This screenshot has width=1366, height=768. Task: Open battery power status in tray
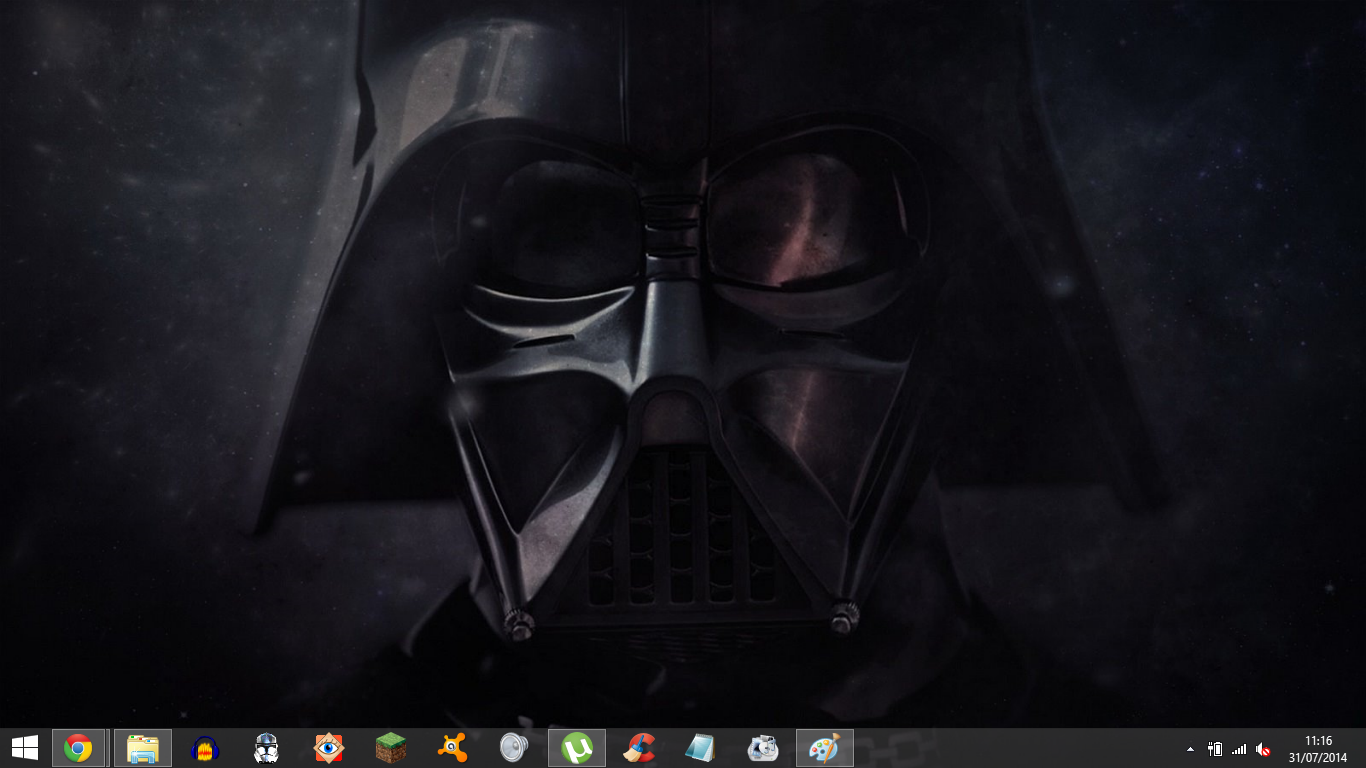tap(1215, 749)
